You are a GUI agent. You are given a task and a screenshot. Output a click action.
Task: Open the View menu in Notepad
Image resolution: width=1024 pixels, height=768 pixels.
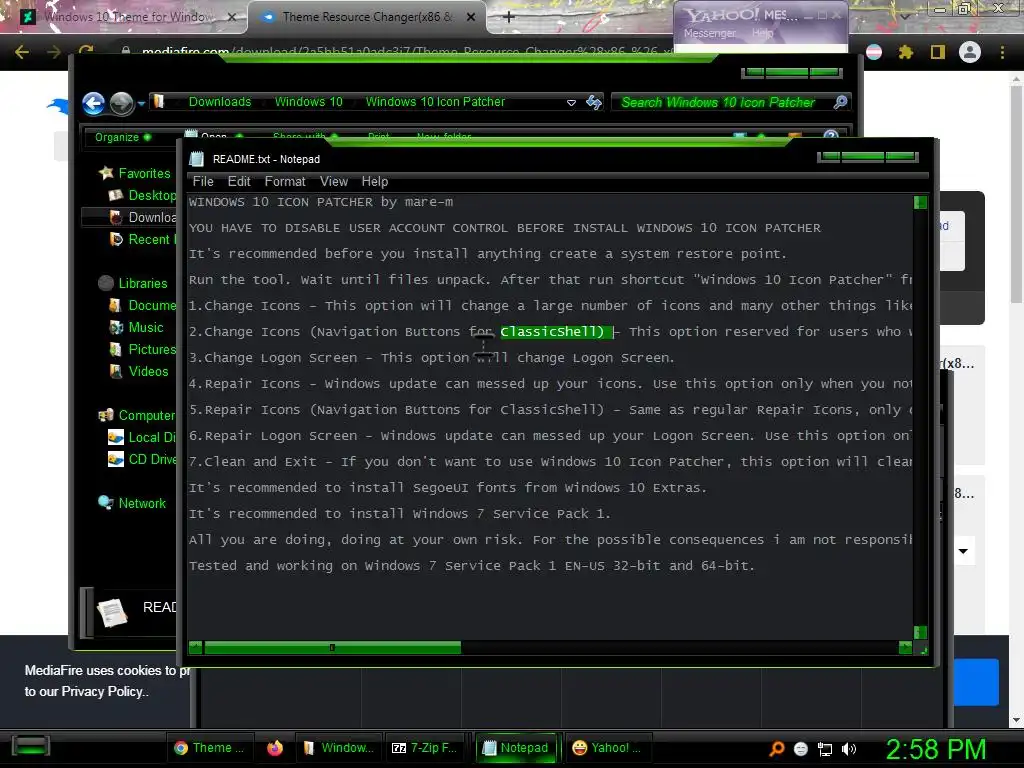tap(334, 182)
